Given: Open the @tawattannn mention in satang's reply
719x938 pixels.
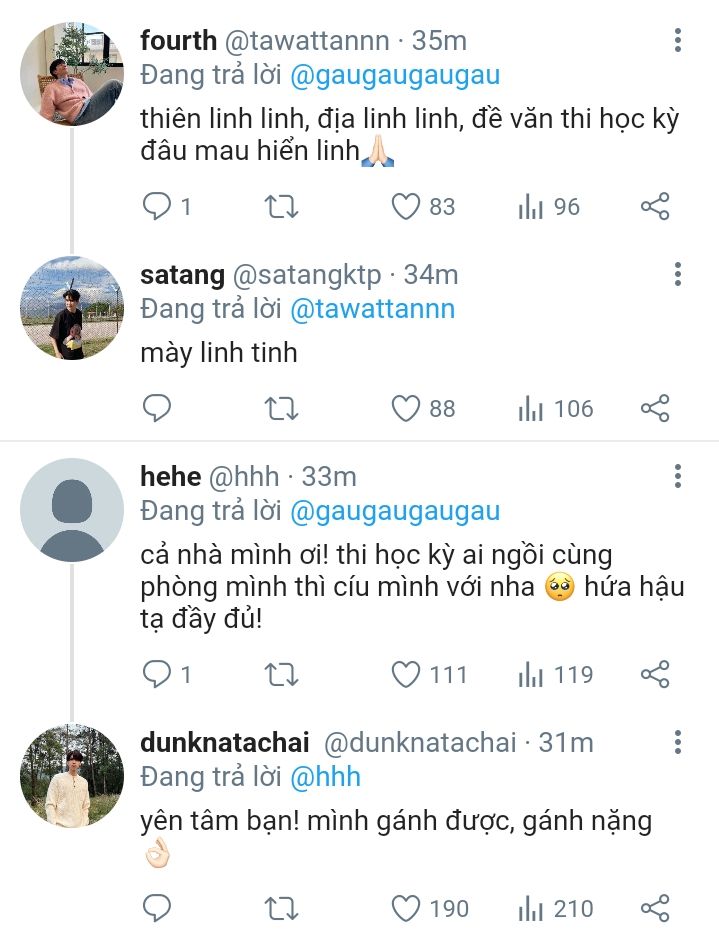Looking at the screenshot, I should (372, 309).
